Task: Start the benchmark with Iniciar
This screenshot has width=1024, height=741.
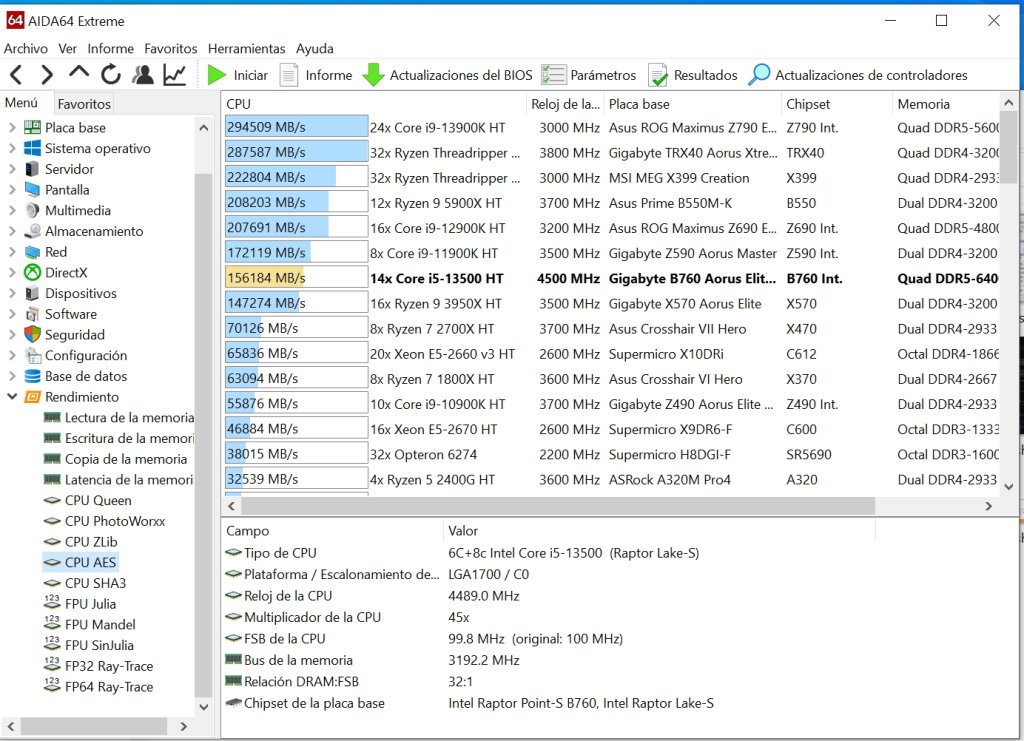Action: pyautogui.click(x=237, y=75)
